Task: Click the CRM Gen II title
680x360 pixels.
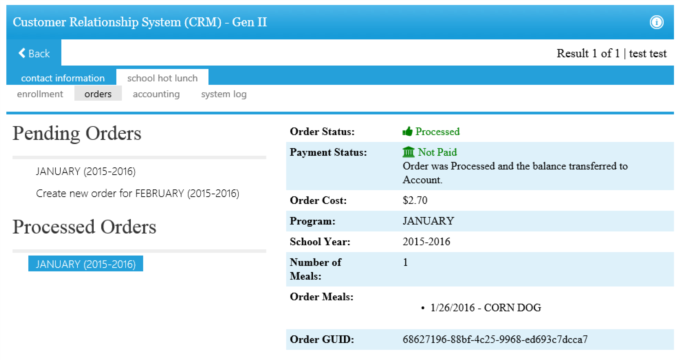Action: click(x=140, y=22)
